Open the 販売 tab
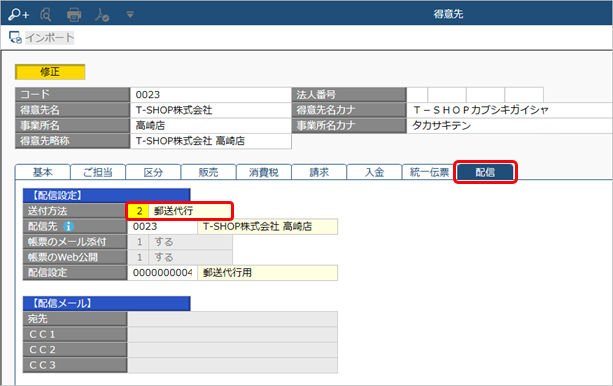 208,172
